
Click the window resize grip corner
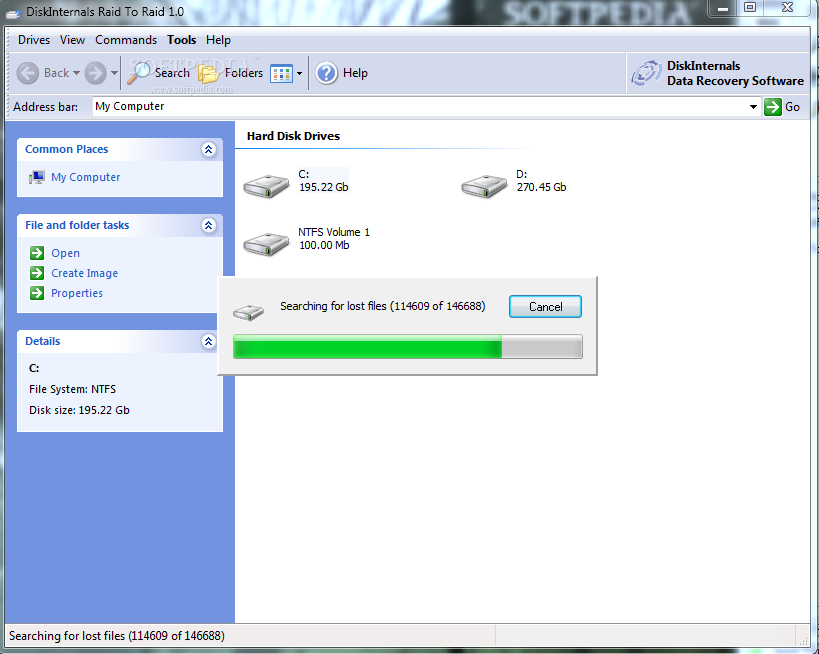tap(802, 639)
